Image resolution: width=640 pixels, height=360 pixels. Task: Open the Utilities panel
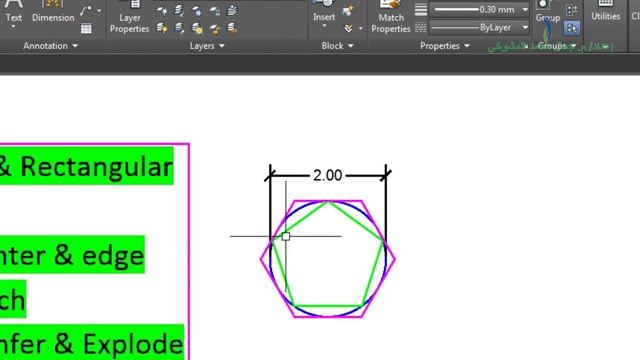coord(605,11)
